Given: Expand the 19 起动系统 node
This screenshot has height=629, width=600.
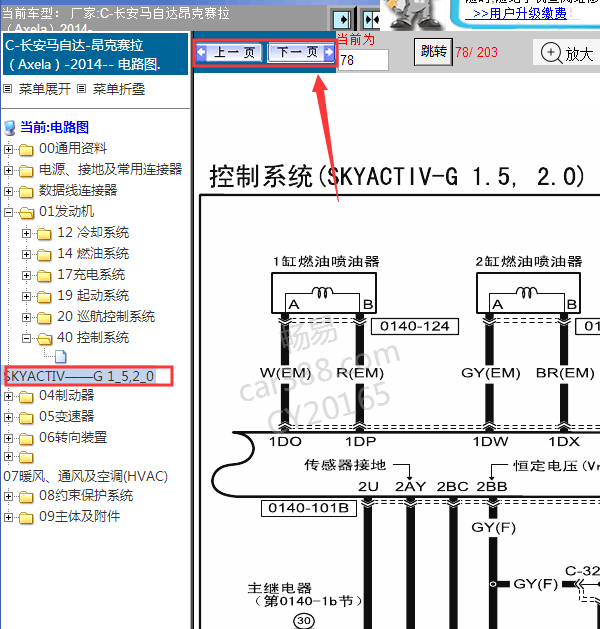Looking at the screenshot, I should tap(26, 296).
